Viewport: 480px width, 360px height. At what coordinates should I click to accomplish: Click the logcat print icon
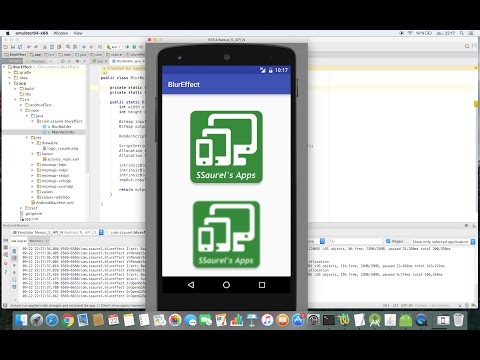pyautogui.click(x=14, y=287)
